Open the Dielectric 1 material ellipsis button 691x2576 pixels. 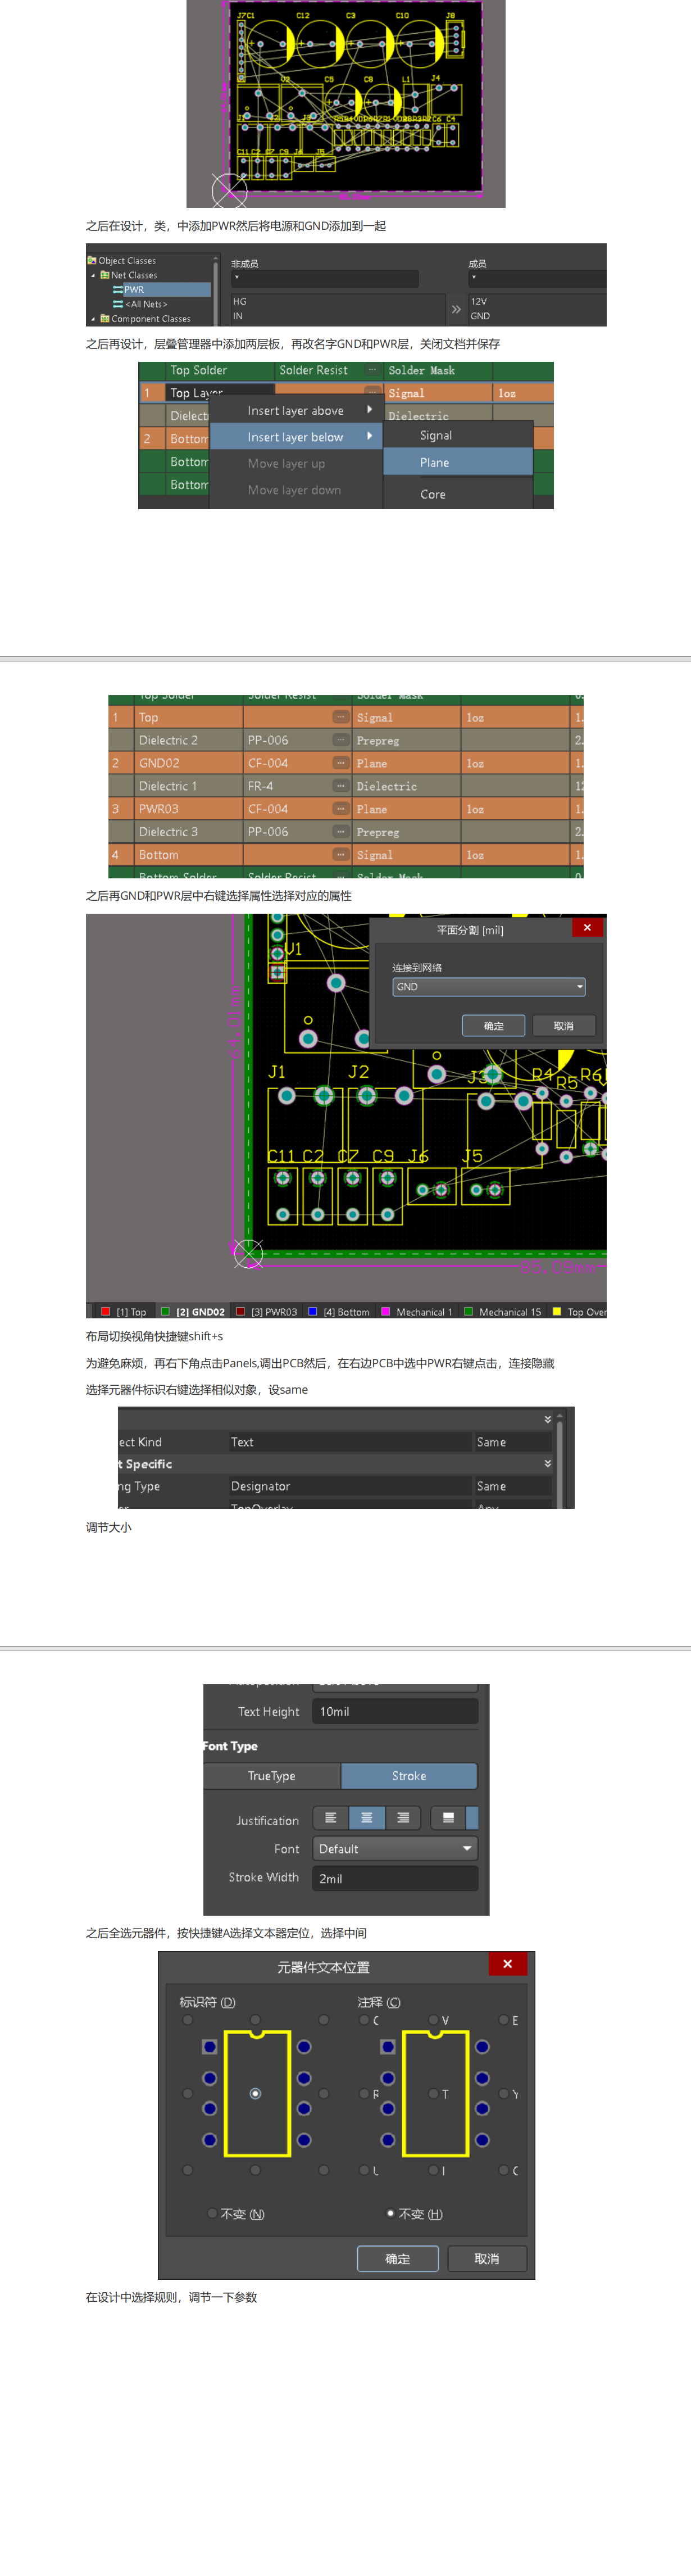[x=340, y=786]
